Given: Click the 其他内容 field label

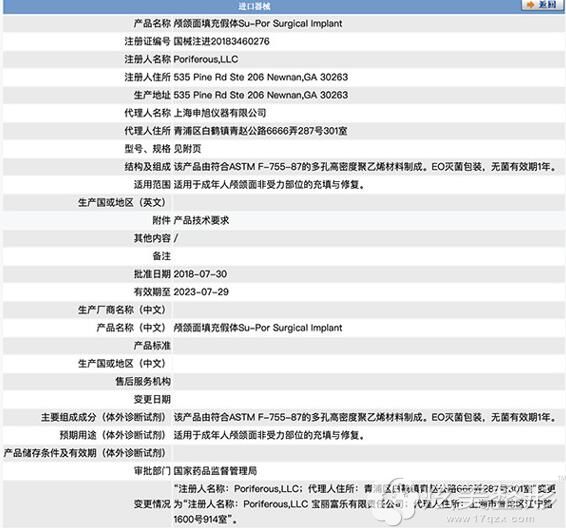Looking at the screenshot, I should (152, 238).
